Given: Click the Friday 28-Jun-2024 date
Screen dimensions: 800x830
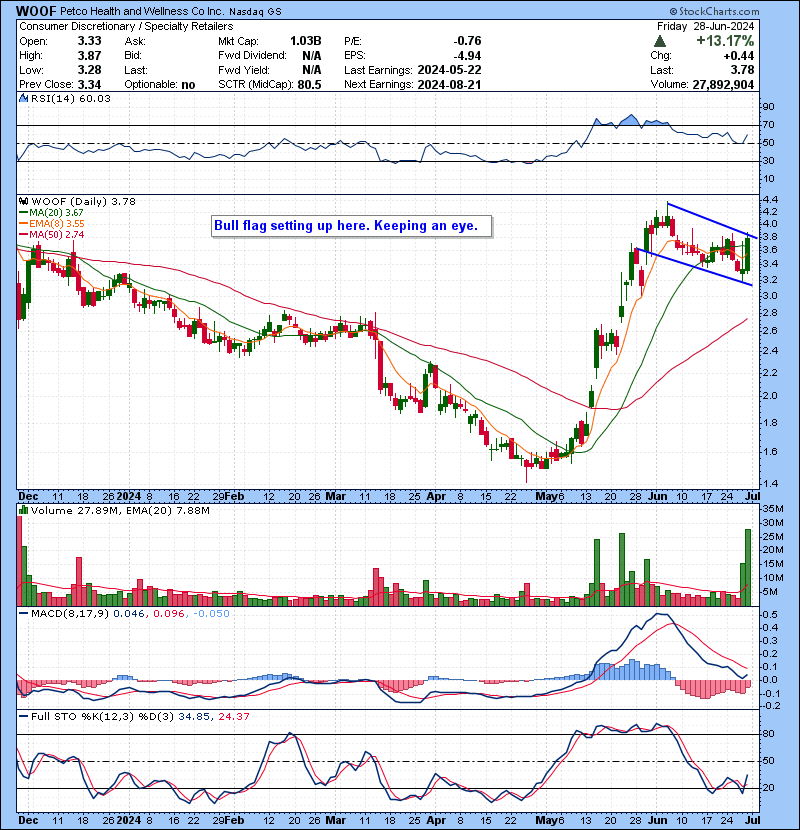Looking at the screenshot, I should click(x=705, y=26).
